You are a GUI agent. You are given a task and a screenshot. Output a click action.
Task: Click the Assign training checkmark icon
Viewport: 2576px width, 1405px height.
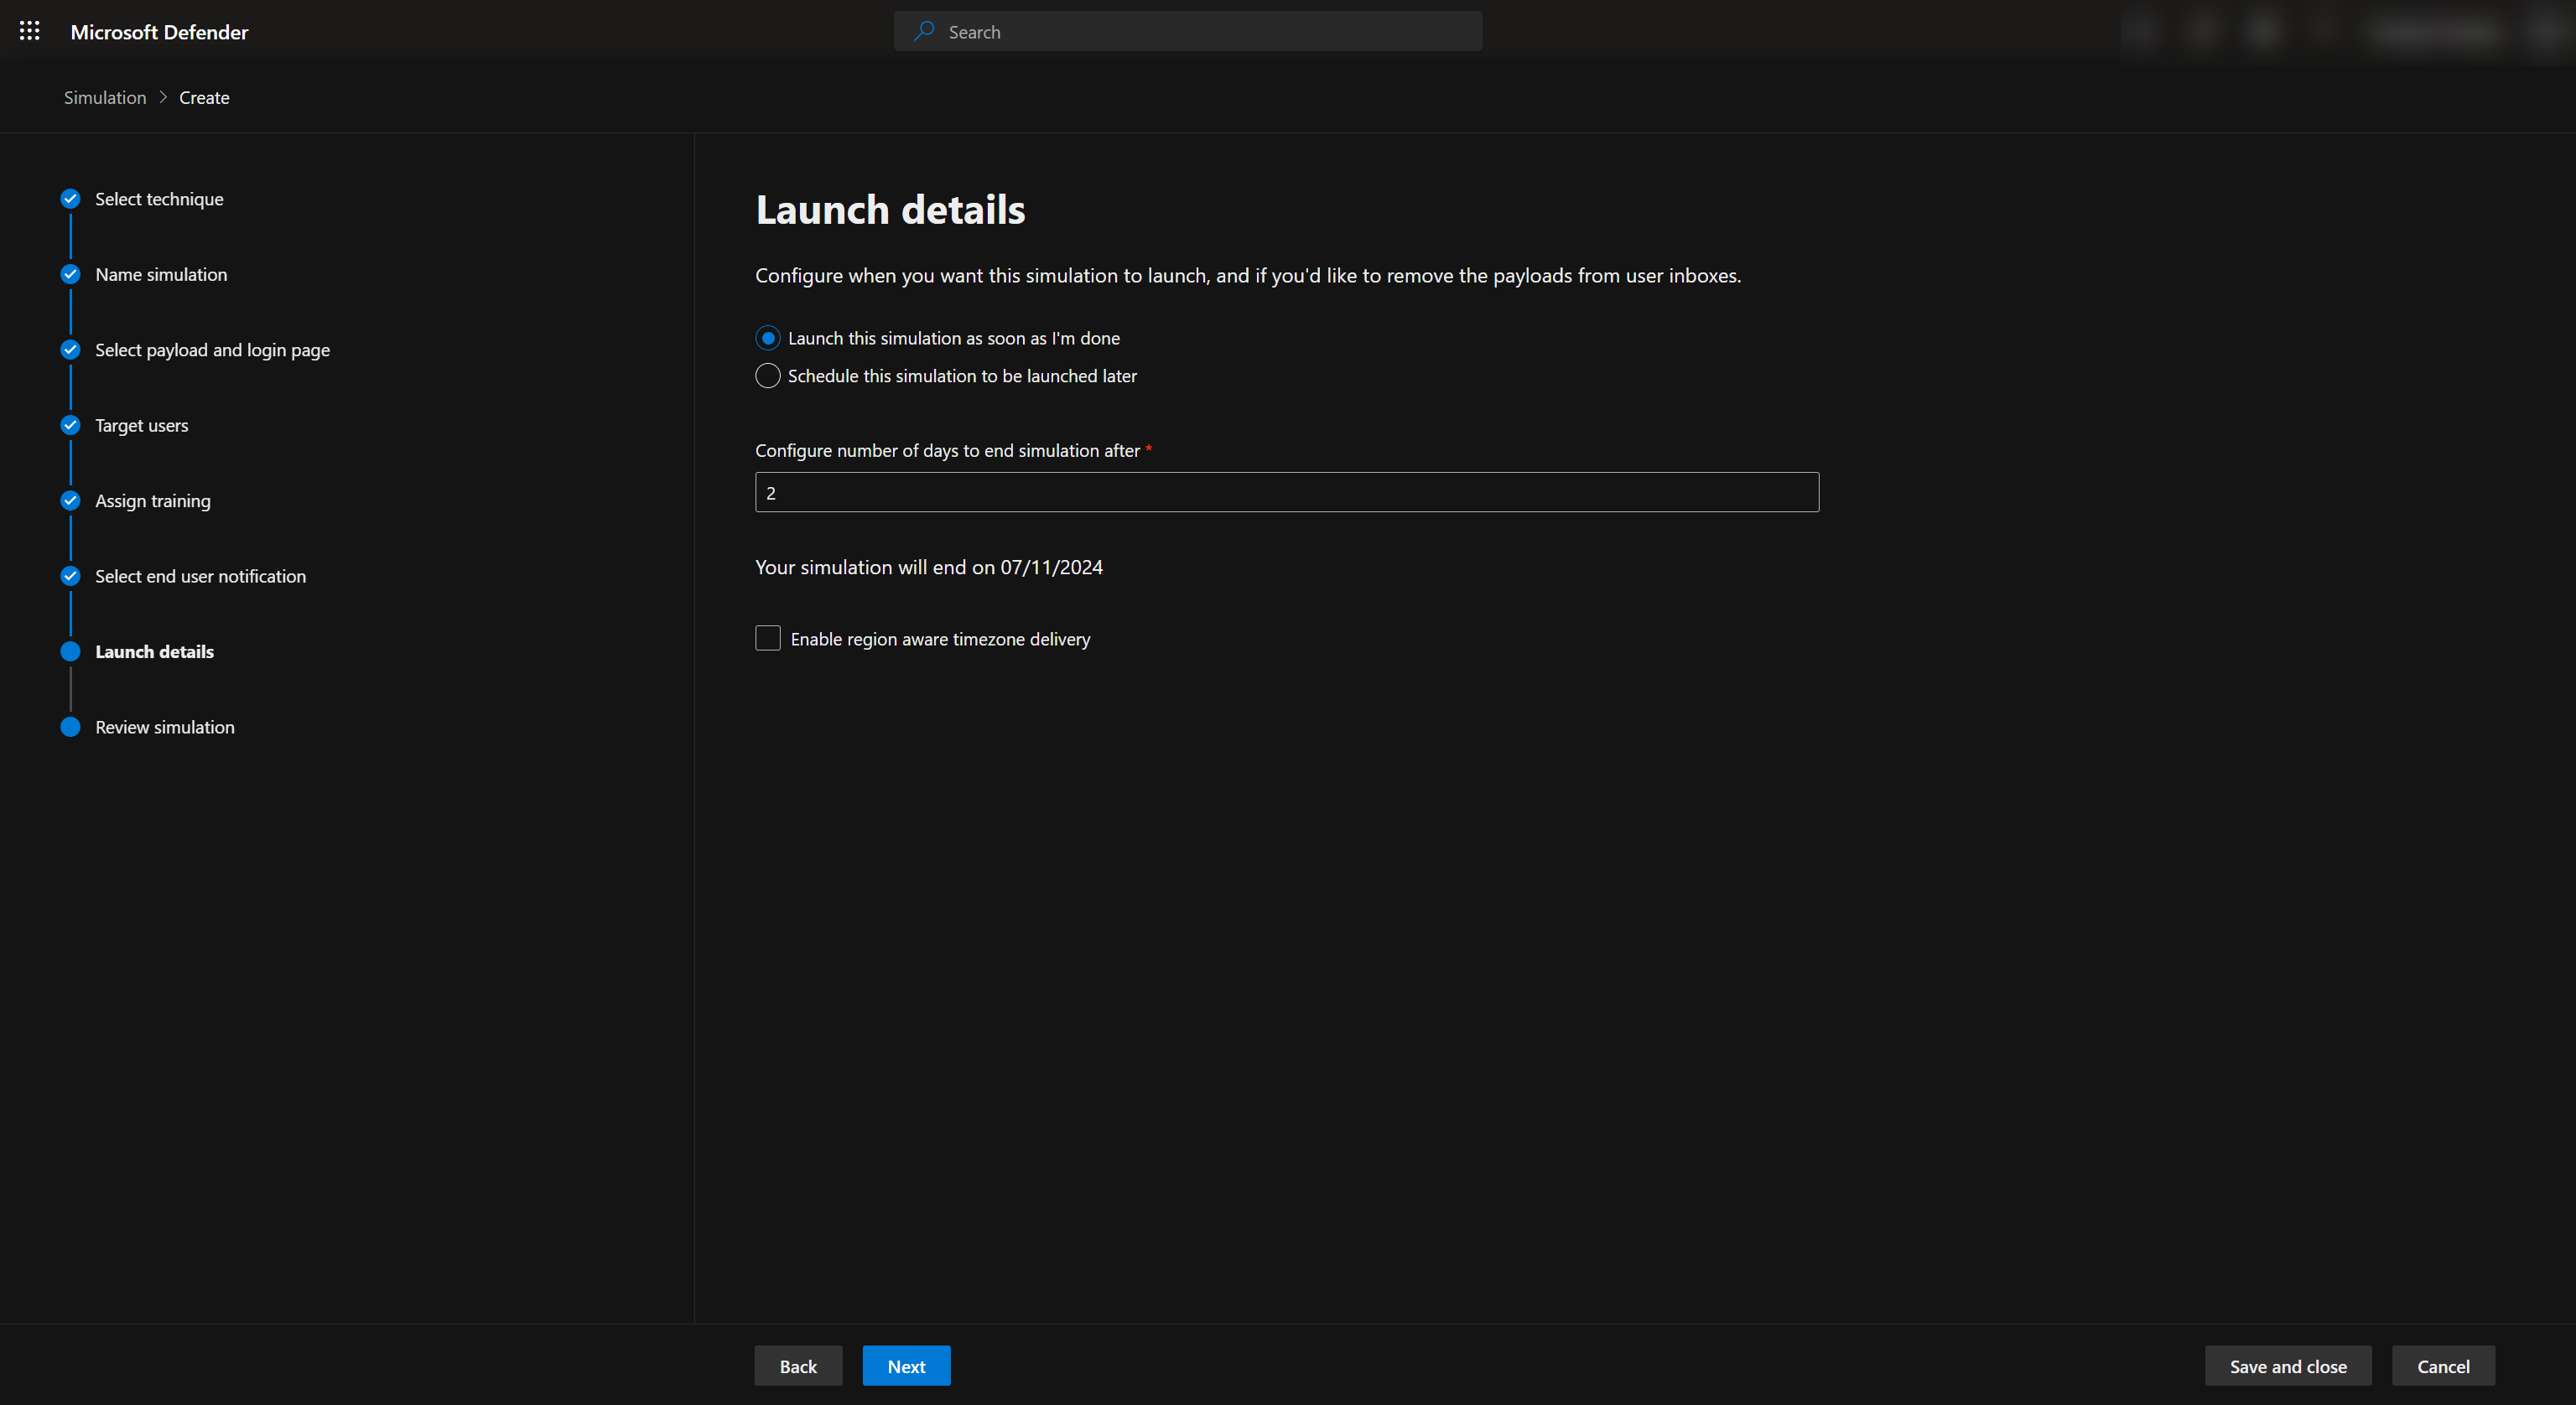(x=70, y=500)
